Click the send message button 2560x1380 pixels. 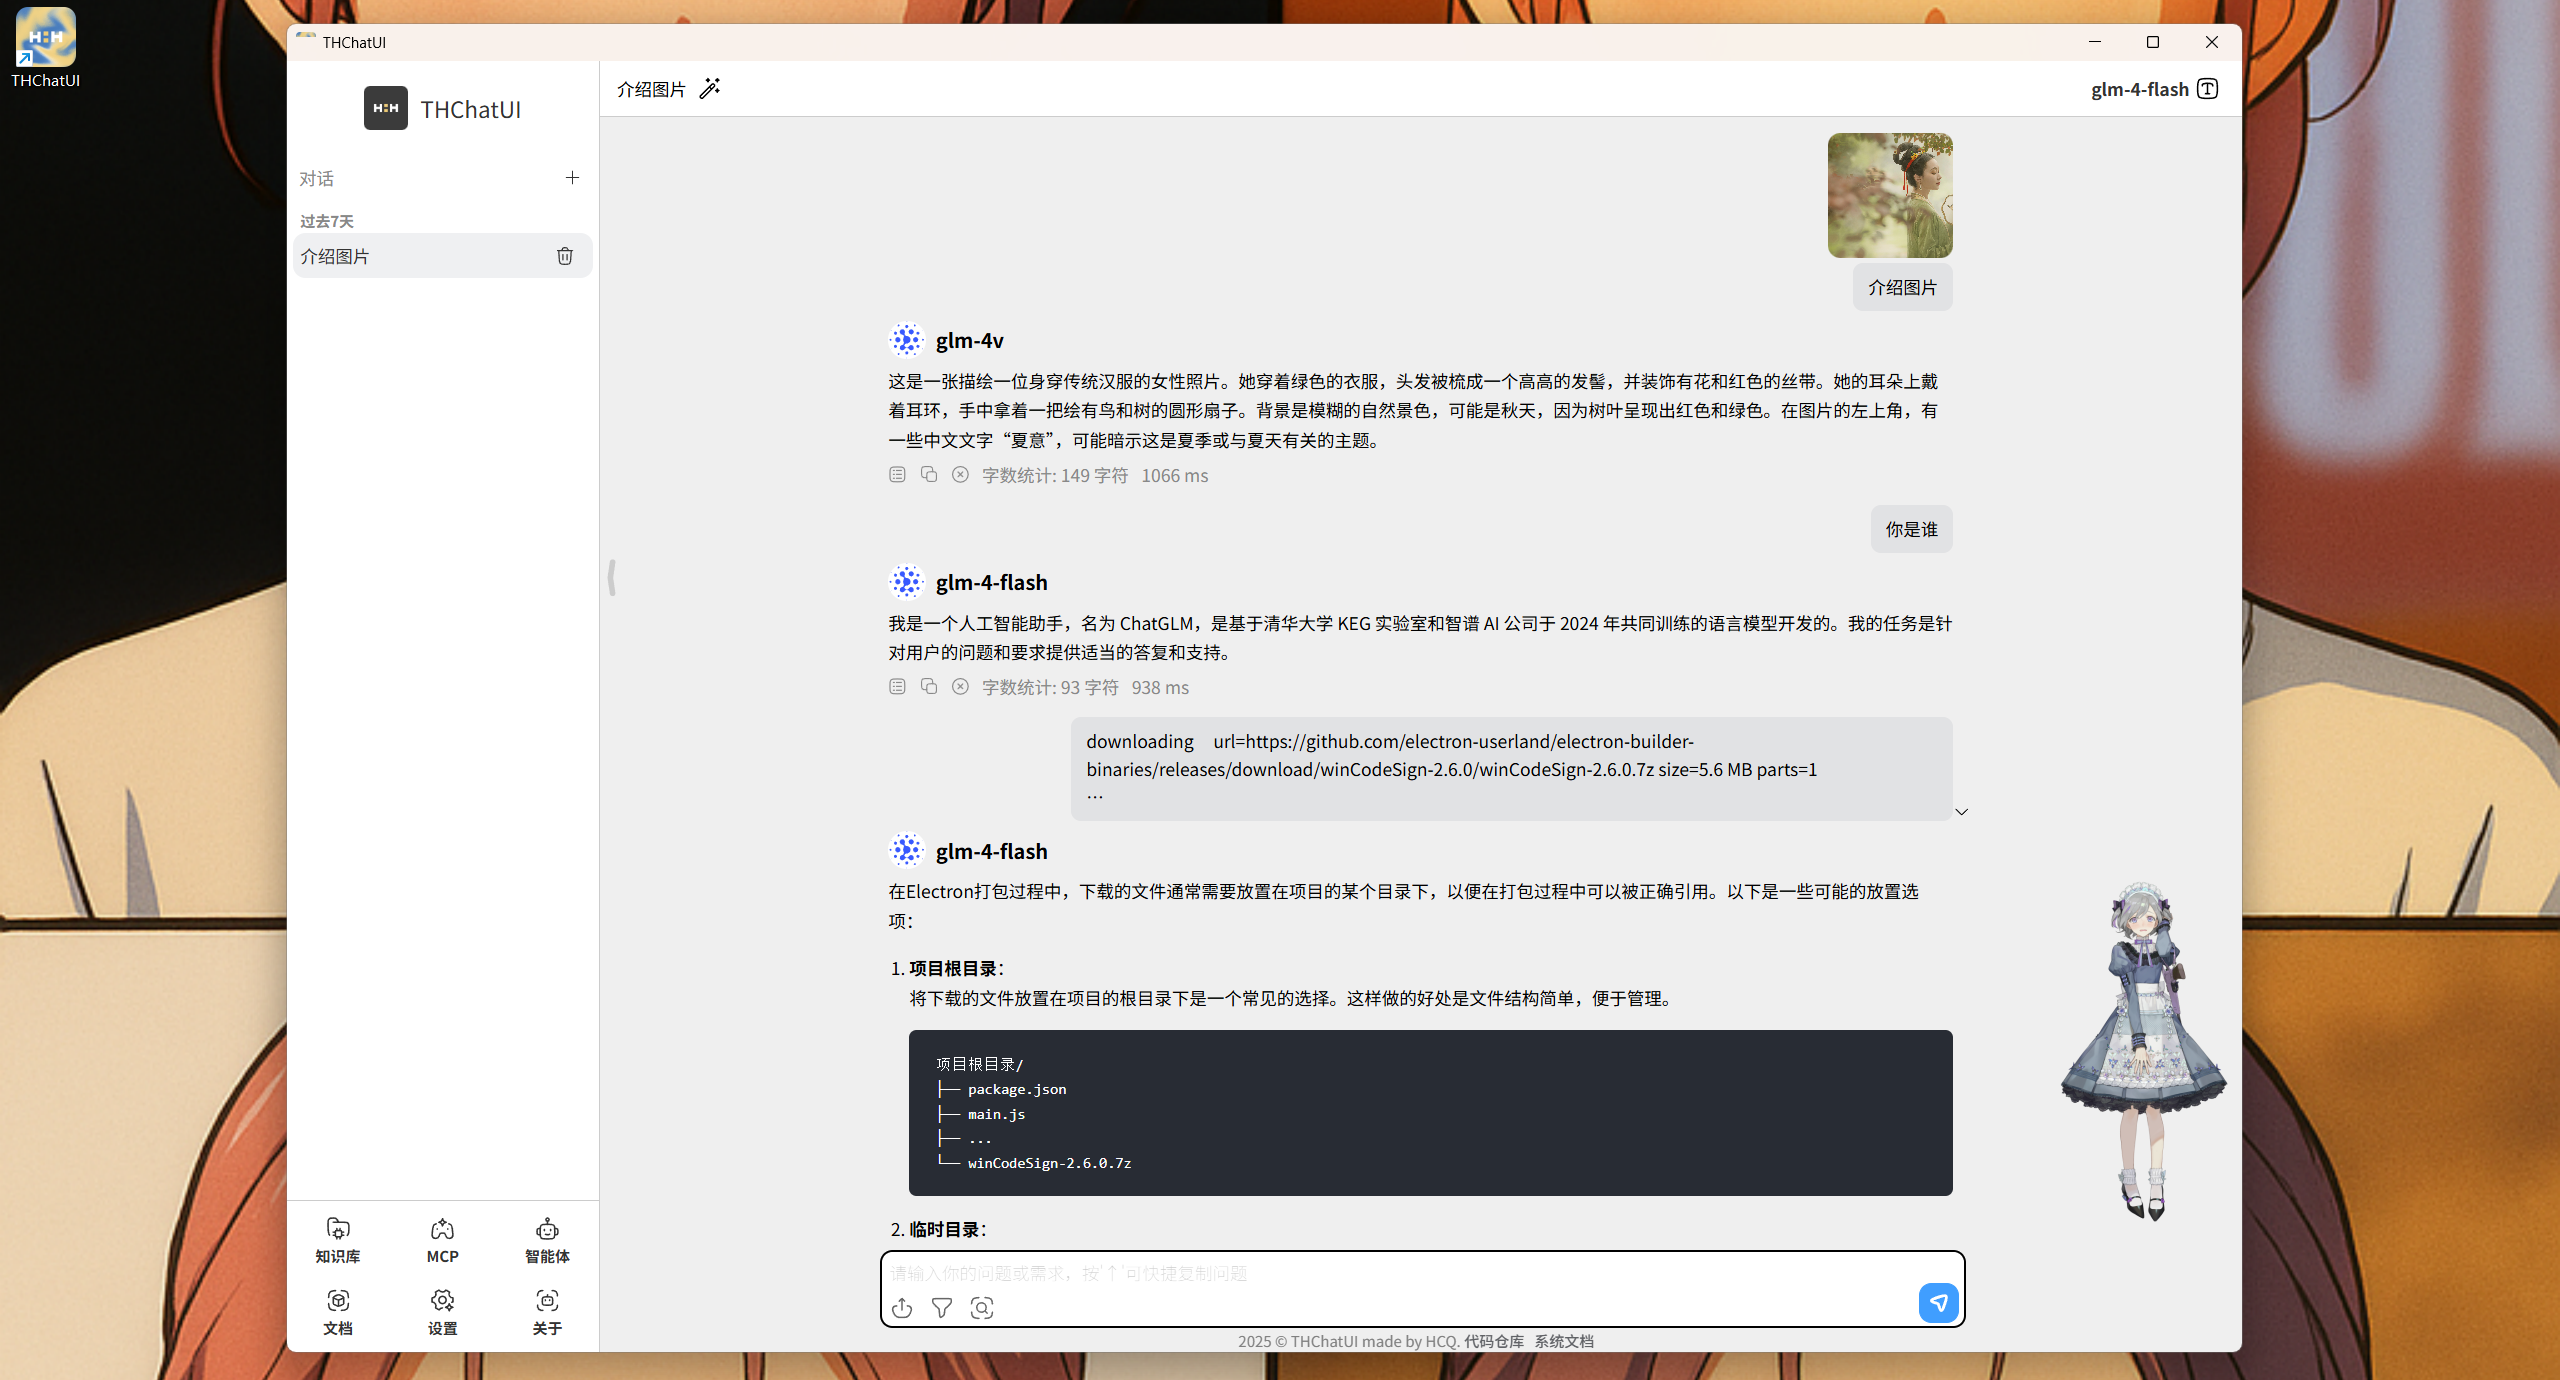tap(1938, 1302)
